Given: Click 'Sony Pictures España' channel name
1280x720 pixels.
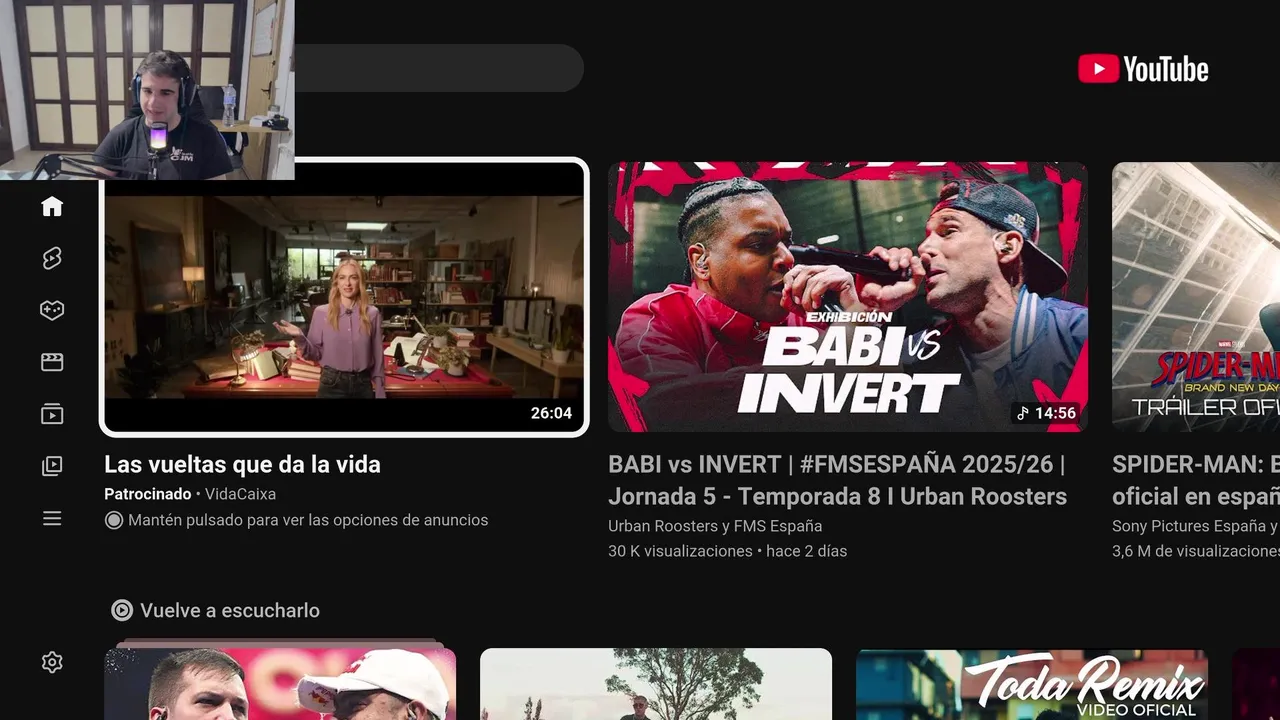Looking at the screenshot, I should click(1196, 526).
